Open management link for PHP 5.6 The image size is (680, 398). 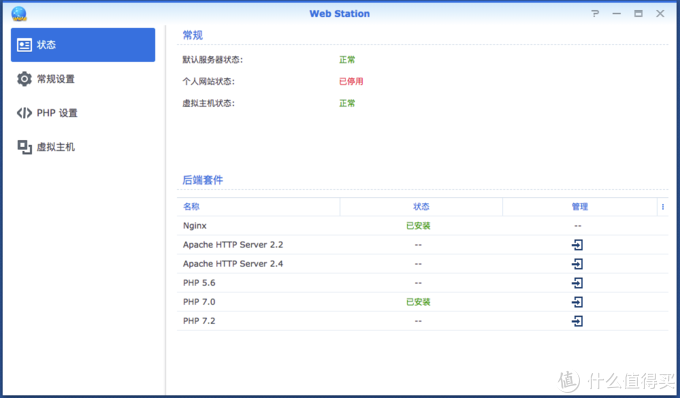(577, 283)
